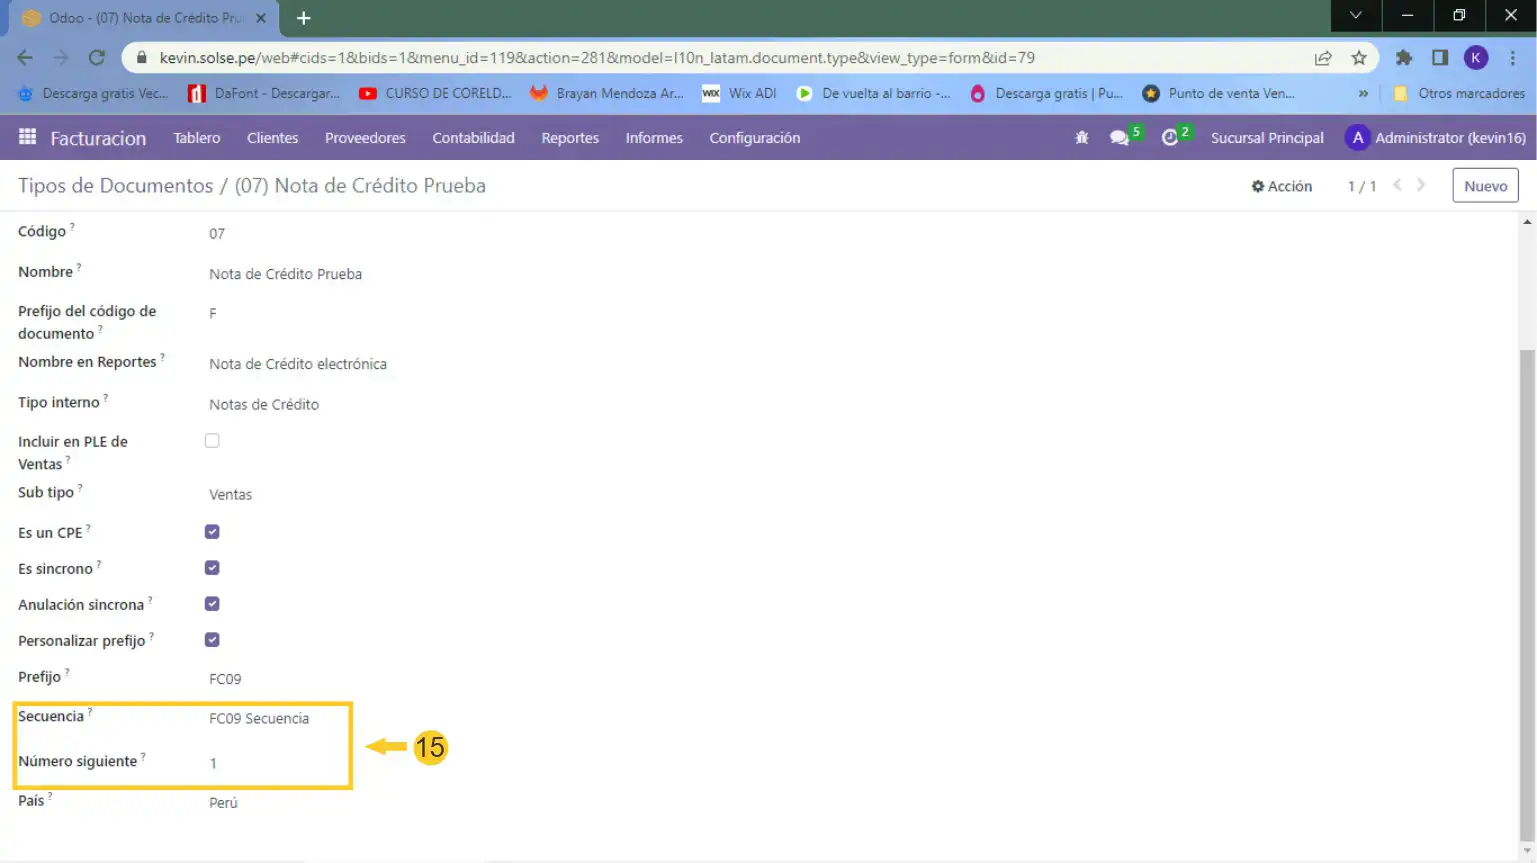This screenshot has width=1537, height=863.
Task: Go back to Tipos de Documentos breadcrumb
Action: tap(115, 185)
